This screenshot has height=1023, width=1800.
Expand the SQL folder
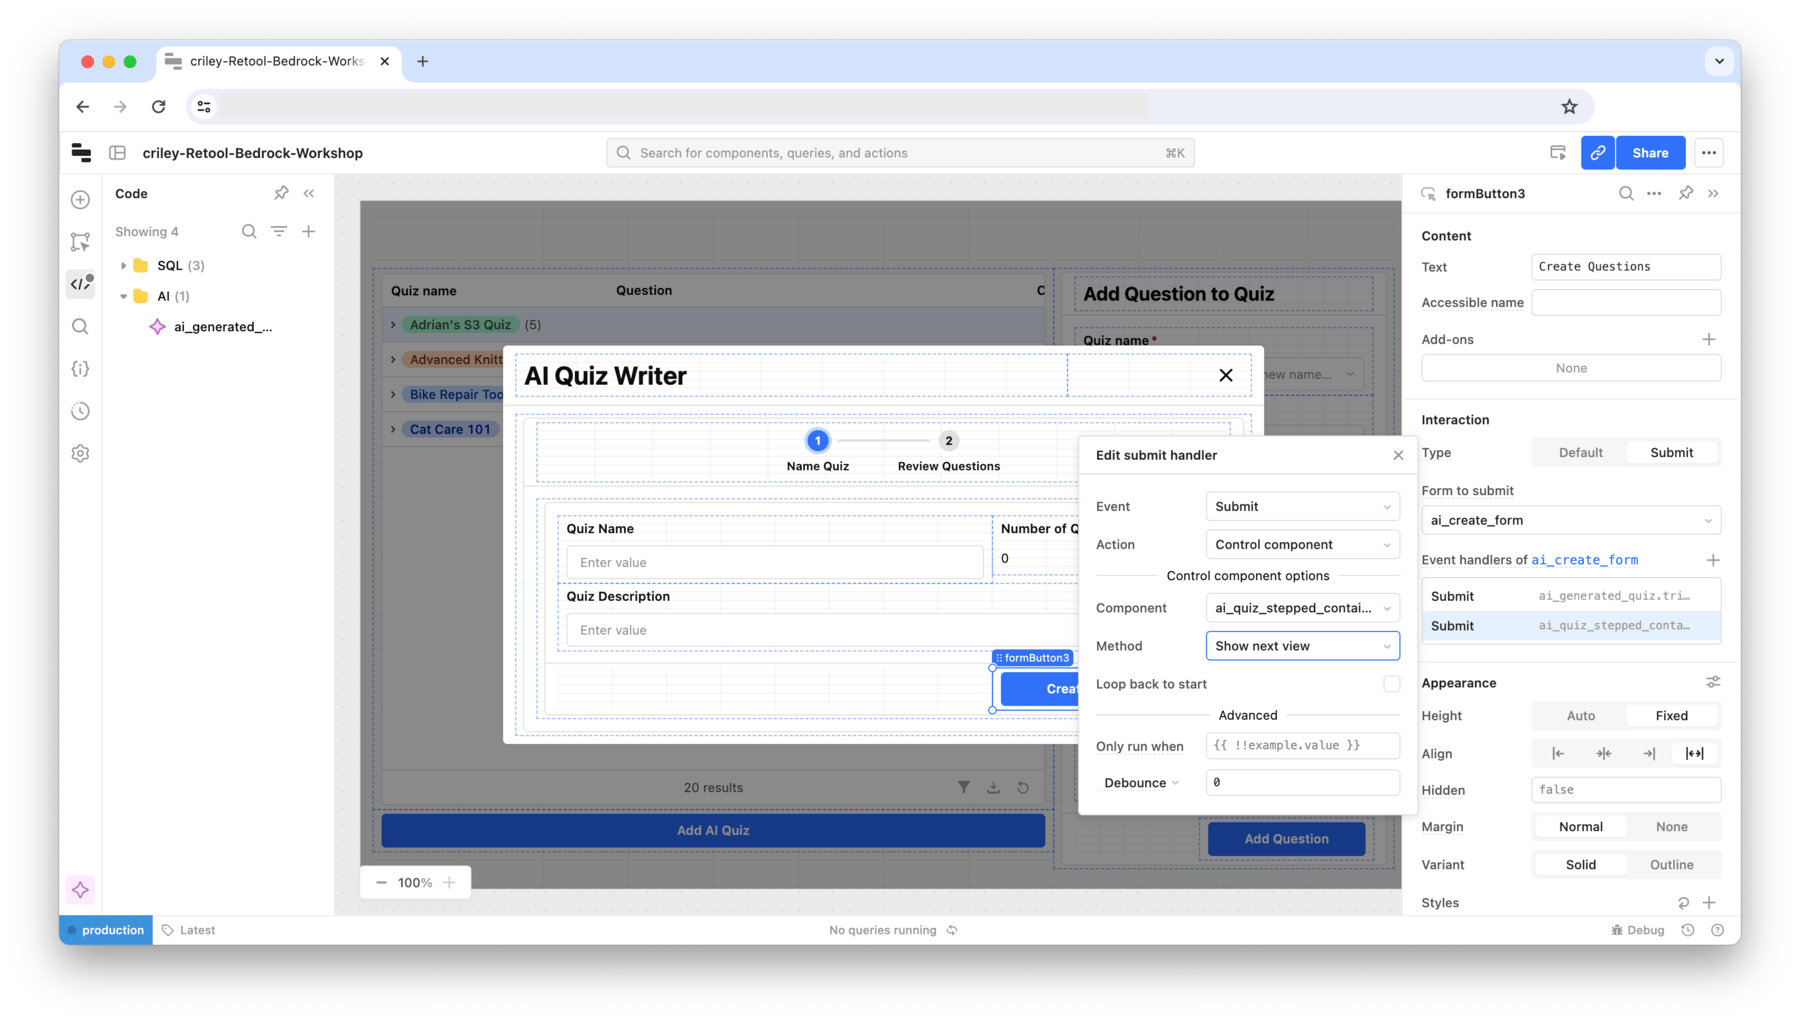pyautogui.click(x=123, y=266)
